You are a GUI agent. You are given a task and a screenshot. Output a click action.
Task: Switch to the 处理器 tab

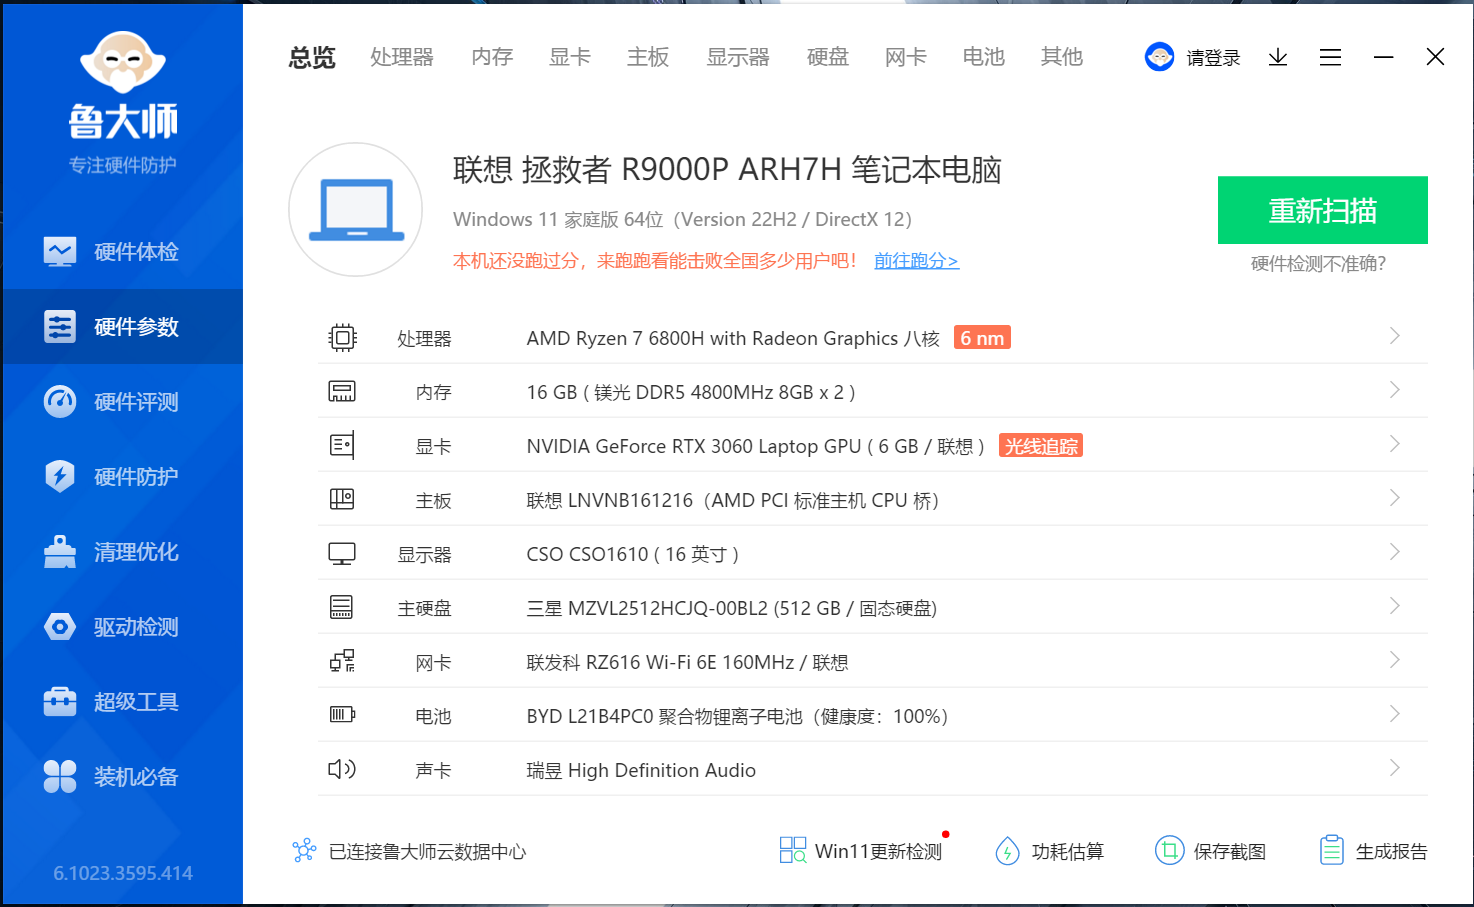[x=402, y=57]
